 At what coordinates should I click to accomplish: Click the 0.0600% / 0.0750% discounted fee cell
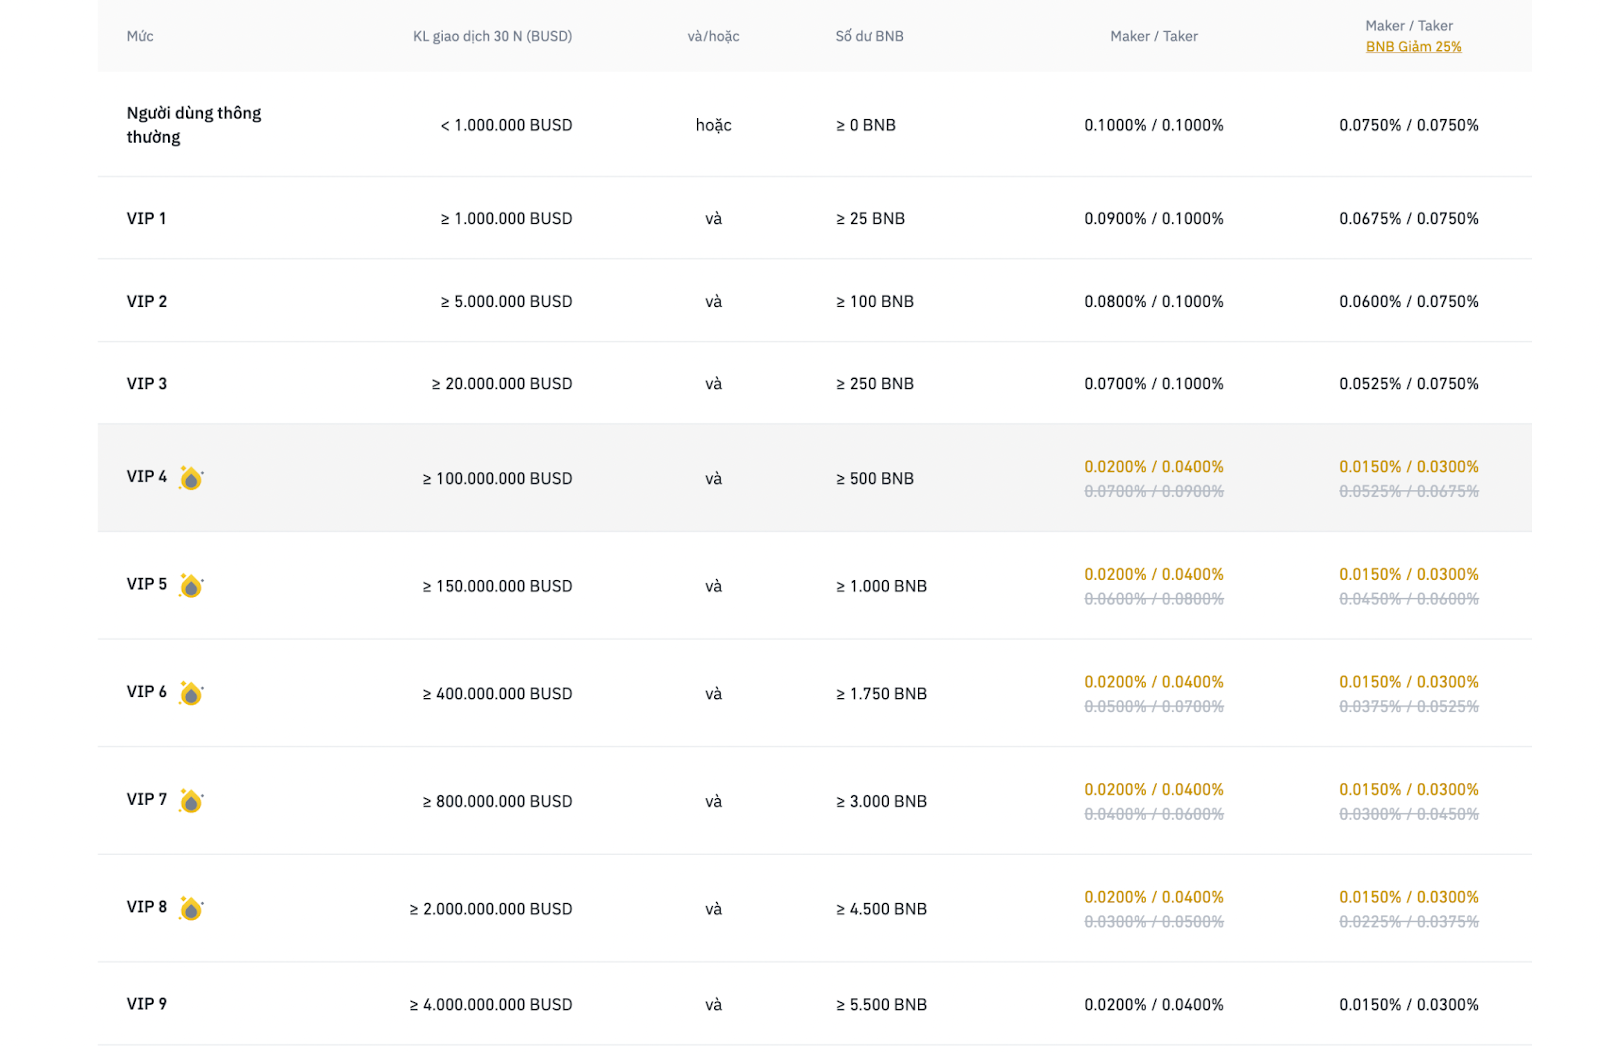tap(1408, 301)
